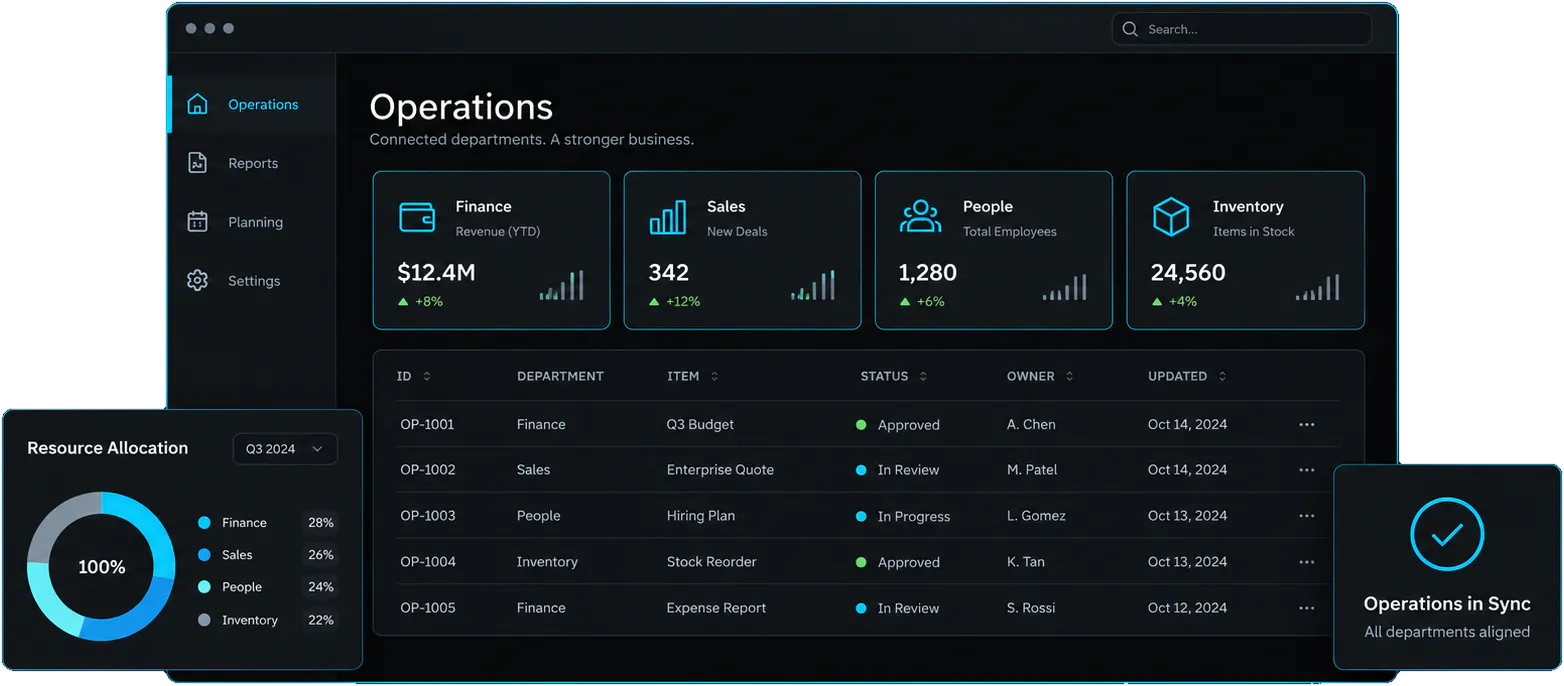Toggle sort on the UPDATED column
Image resolution: width=1564 pixels, height=686 pixels.
click(x=1222, y=377)
